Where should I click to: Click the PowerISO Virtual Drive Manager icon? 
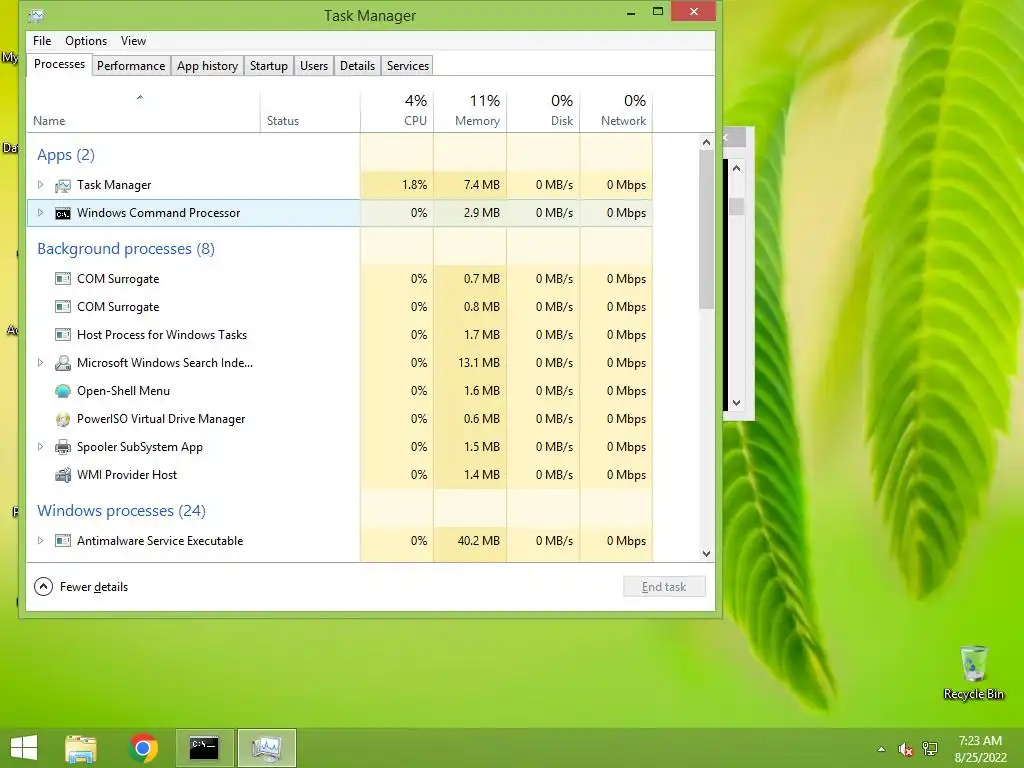click(63, 419)
